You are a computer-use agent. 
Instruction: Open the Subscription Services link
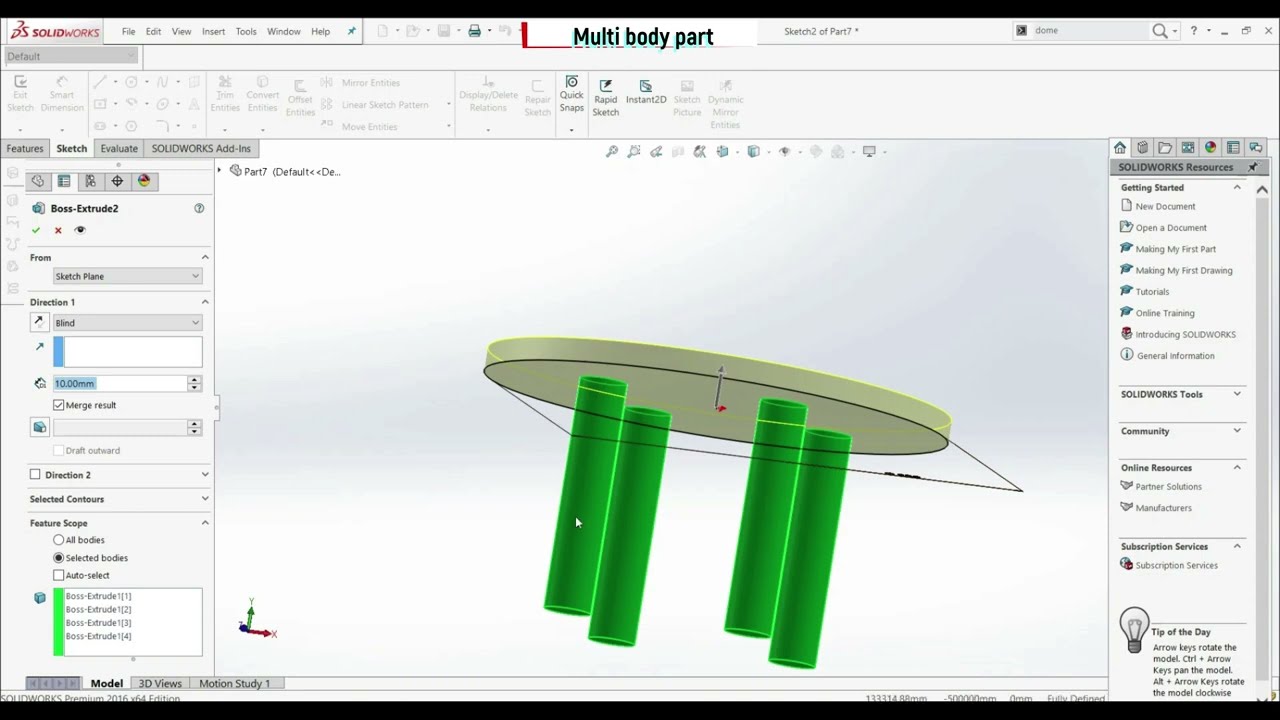[1176, 566]
